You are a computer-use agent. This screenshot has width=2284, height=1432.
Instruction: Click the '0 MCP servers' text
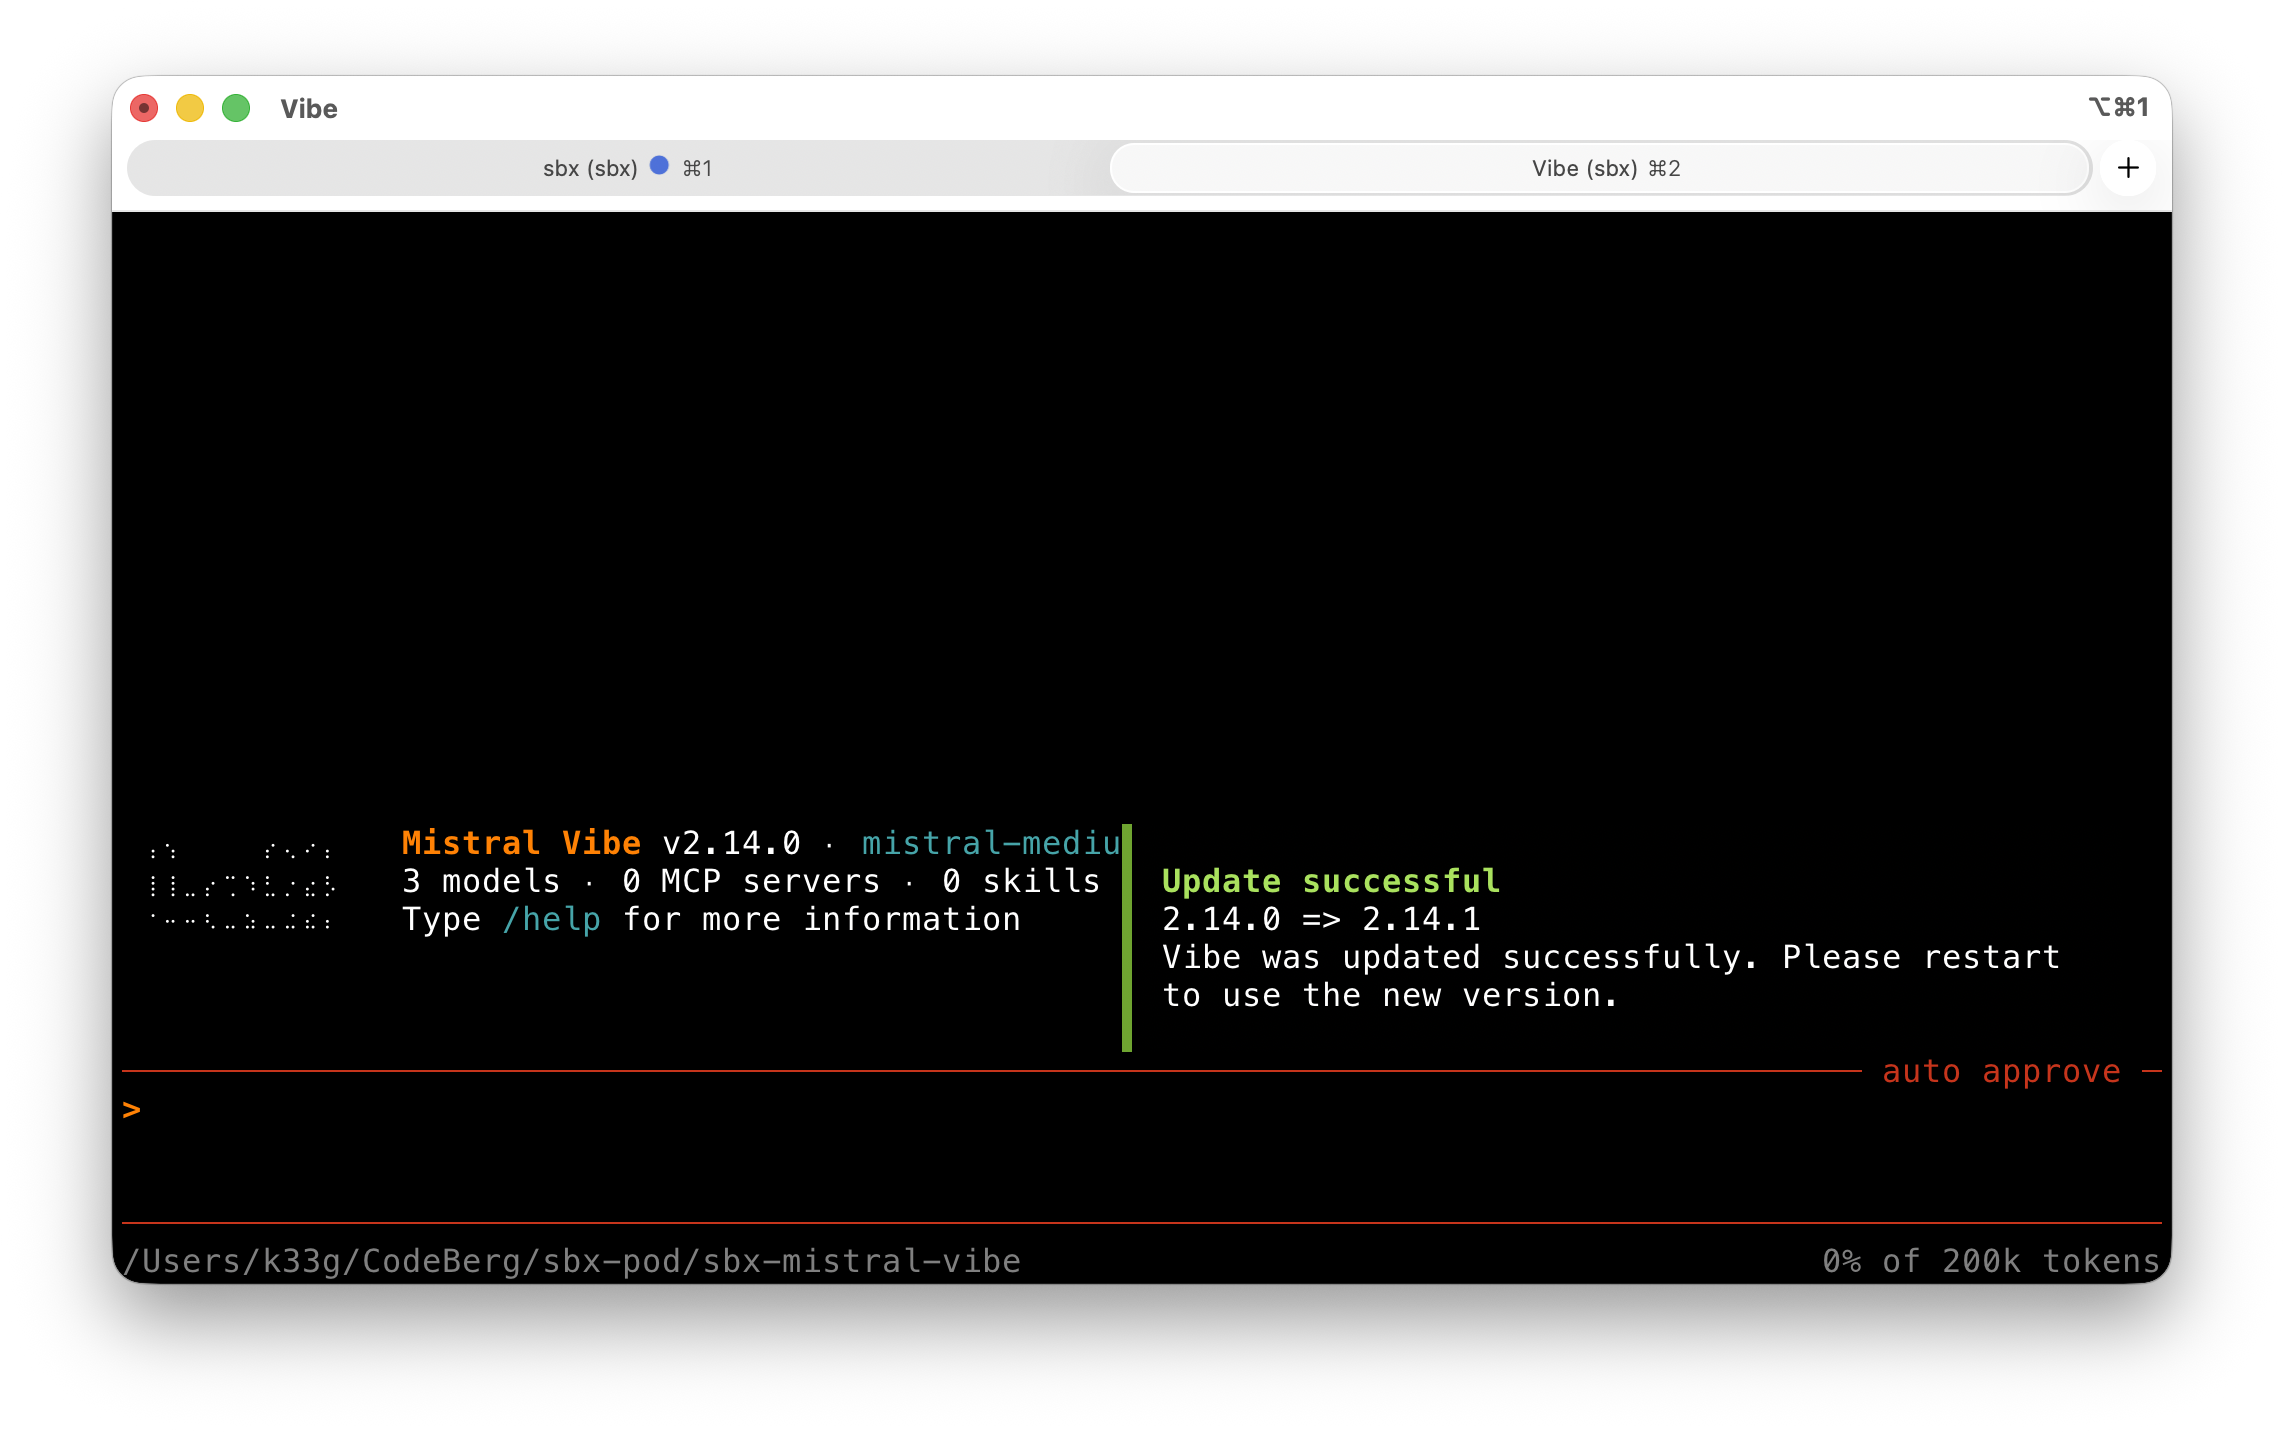[x=751, y=881]
